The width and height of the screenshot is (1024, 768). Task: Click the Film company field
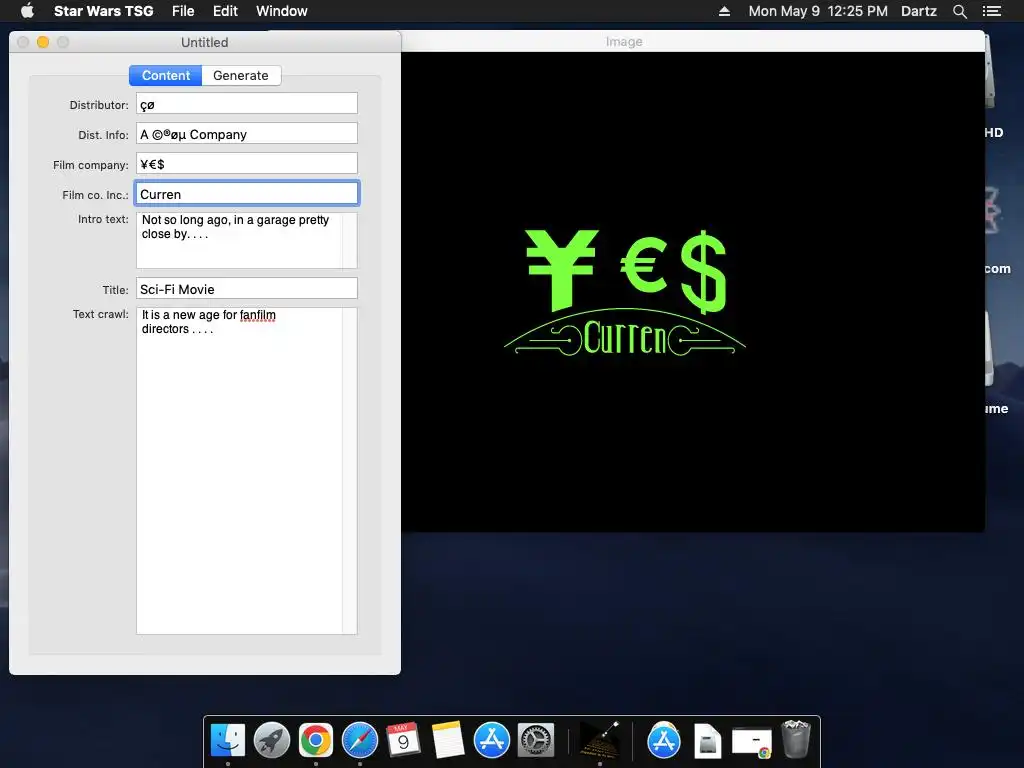[x=247, y=164]
